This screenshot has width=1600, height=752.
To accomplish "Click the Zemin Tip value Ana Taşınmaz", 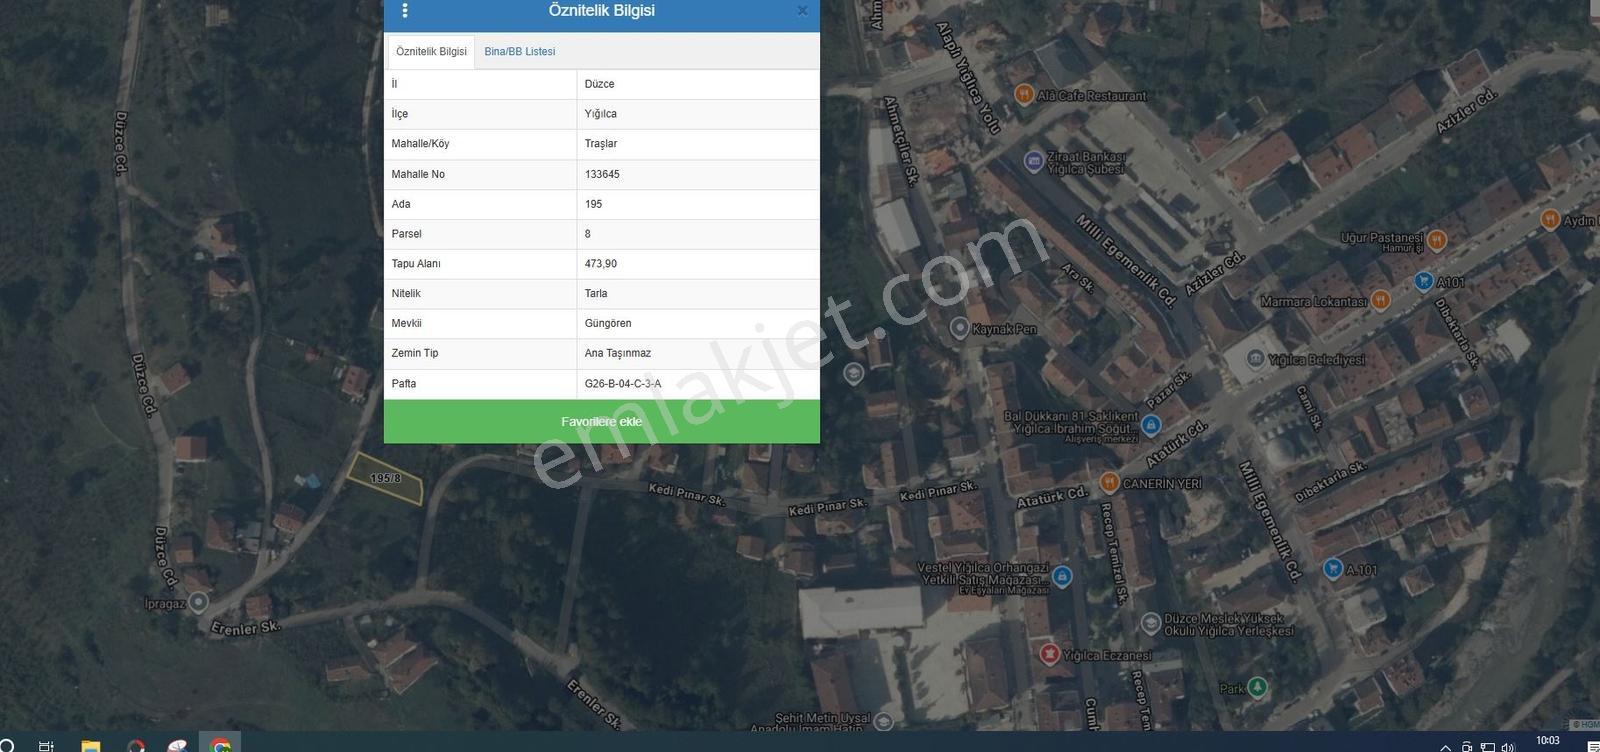I will (618, 353).
